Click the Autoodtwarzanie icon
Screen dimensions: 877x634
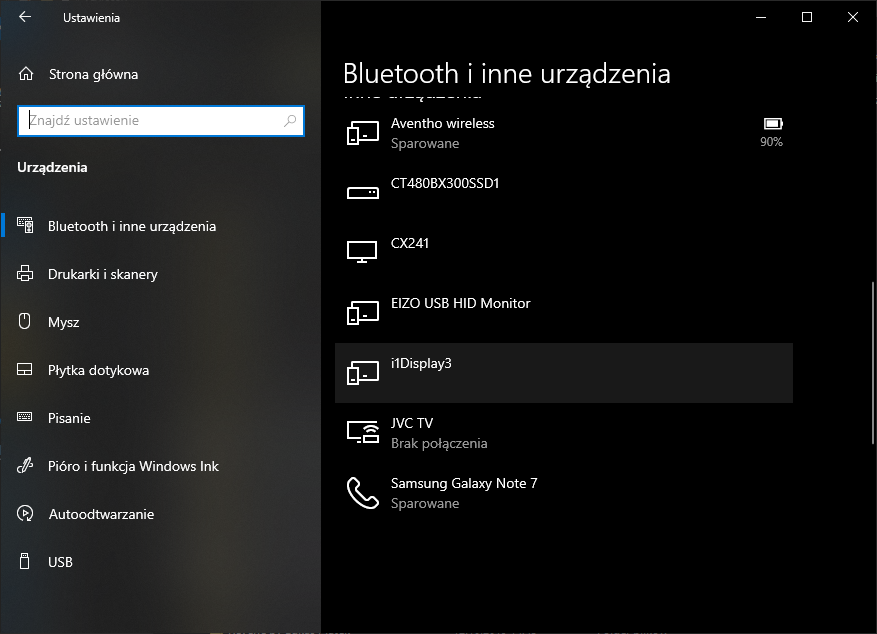[x=26, y=514]
